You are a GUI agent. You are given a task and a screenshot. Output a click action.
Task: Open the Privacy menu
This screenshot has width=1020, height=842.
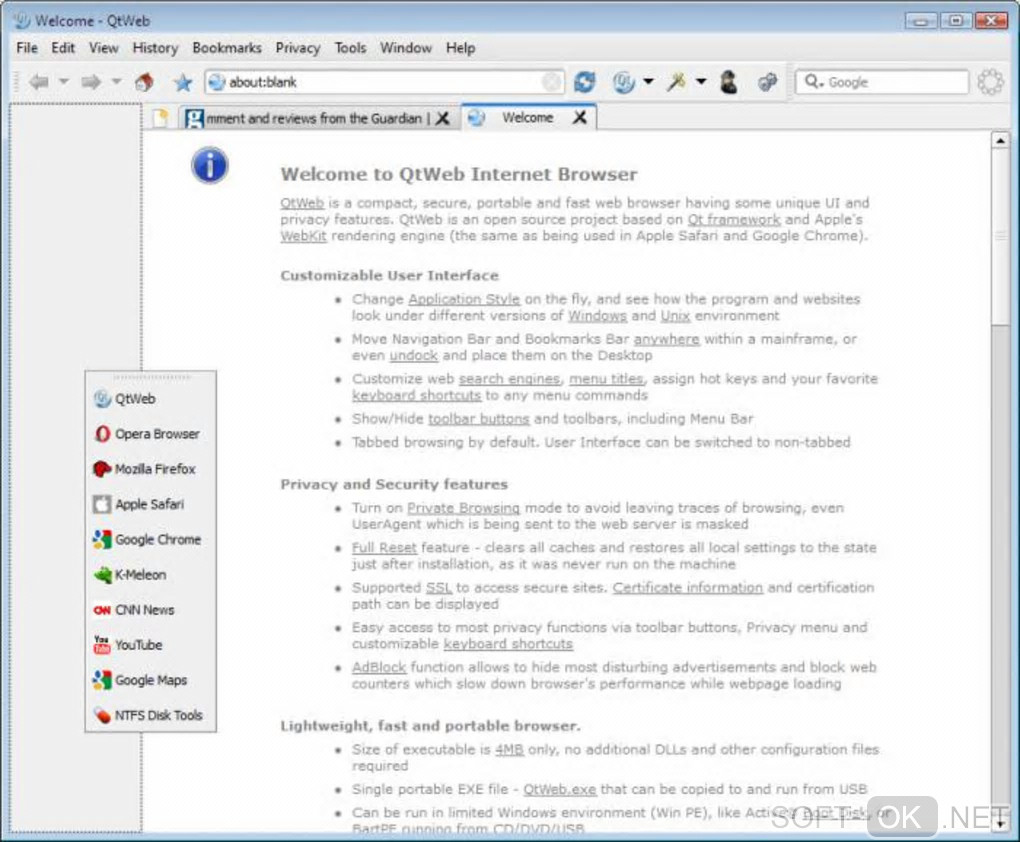[x=298, y=48]
